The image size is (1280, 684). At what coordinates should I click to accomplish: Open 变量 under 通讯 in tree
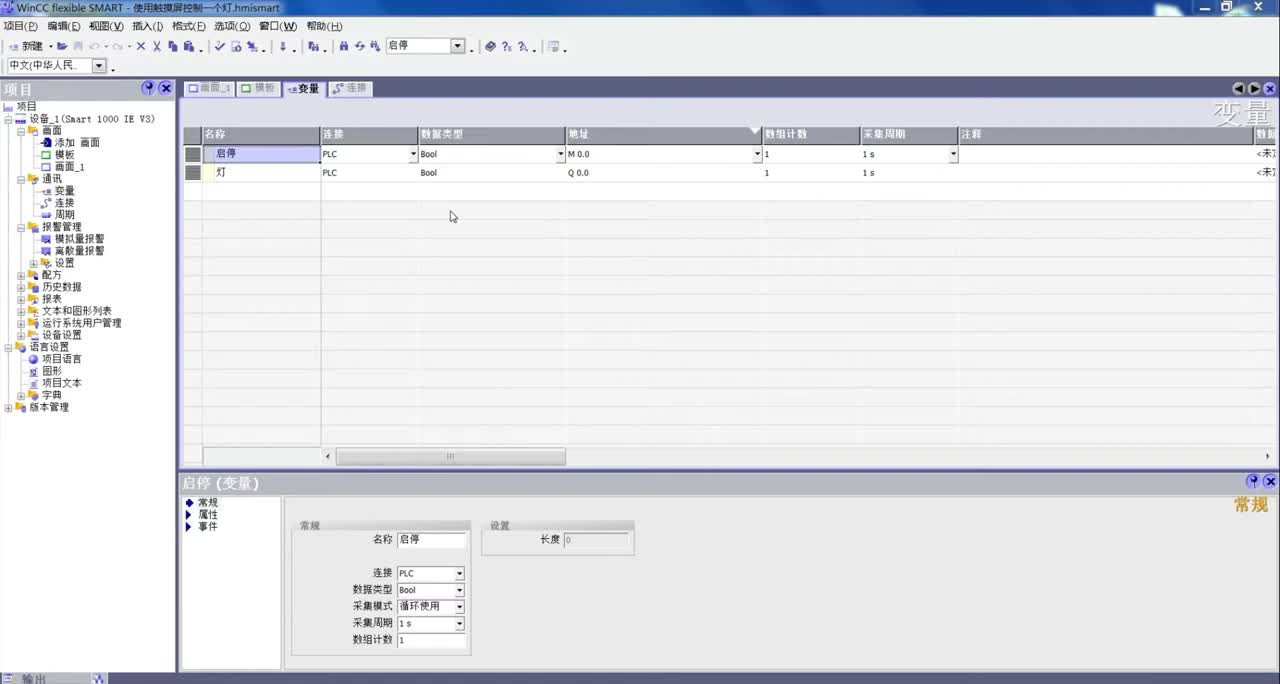(x=64, y=191)
